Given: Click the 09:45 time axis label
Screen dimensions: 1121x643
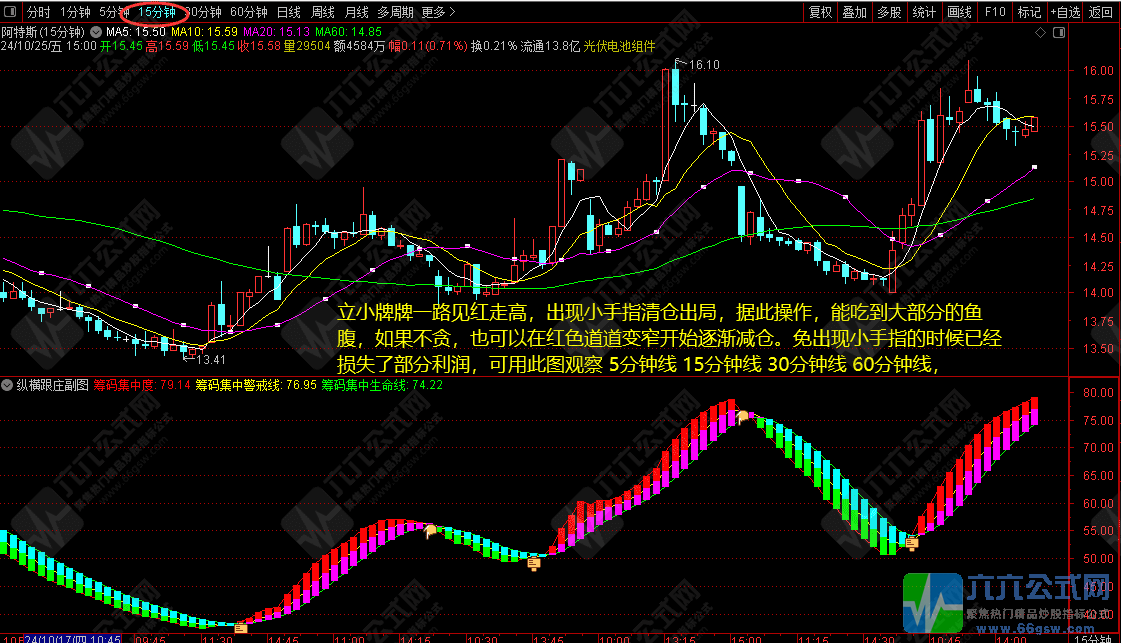Looking at the screenshot, I should tap(150, 639).
